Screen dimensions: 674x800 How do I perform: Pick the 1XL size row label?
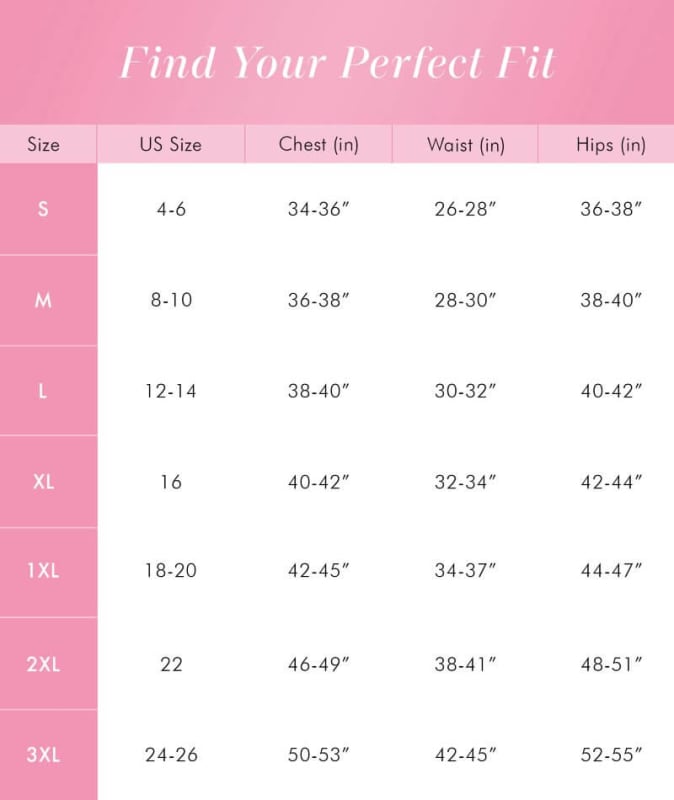tap(43, 571)
